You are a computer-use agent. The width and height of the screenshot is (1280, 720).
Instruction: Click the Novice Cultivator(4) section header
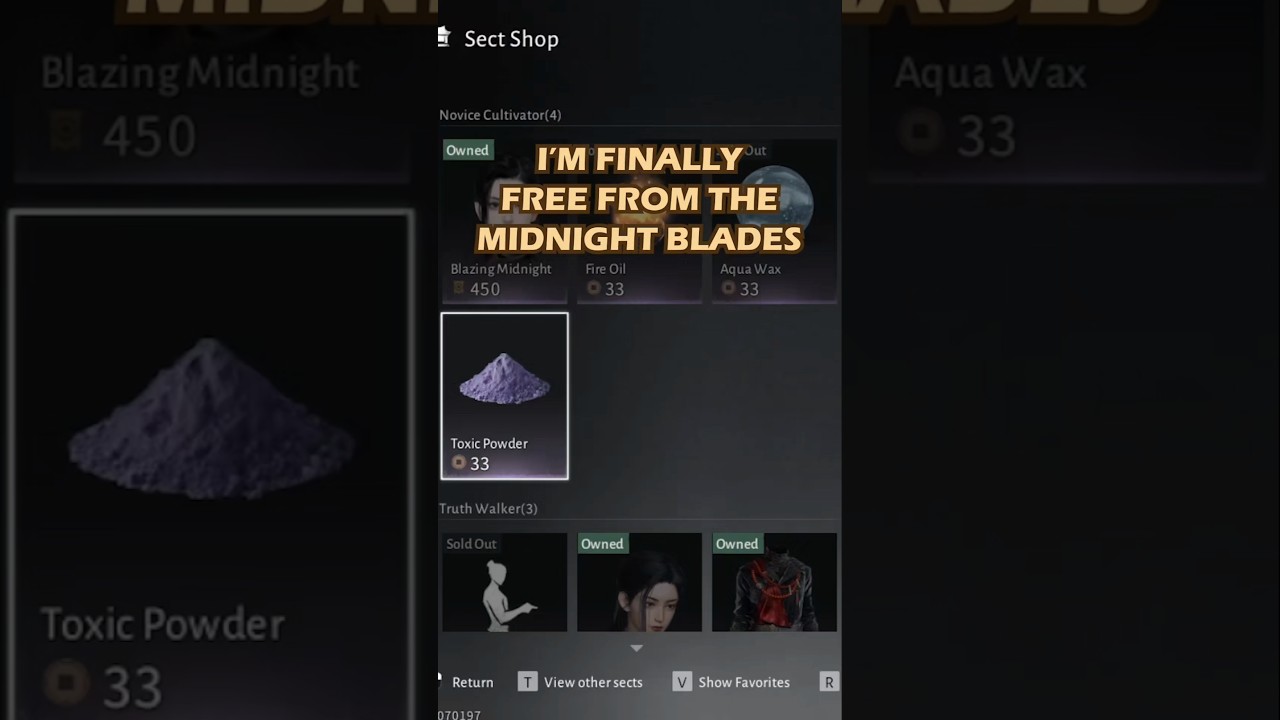coord(500,115)
